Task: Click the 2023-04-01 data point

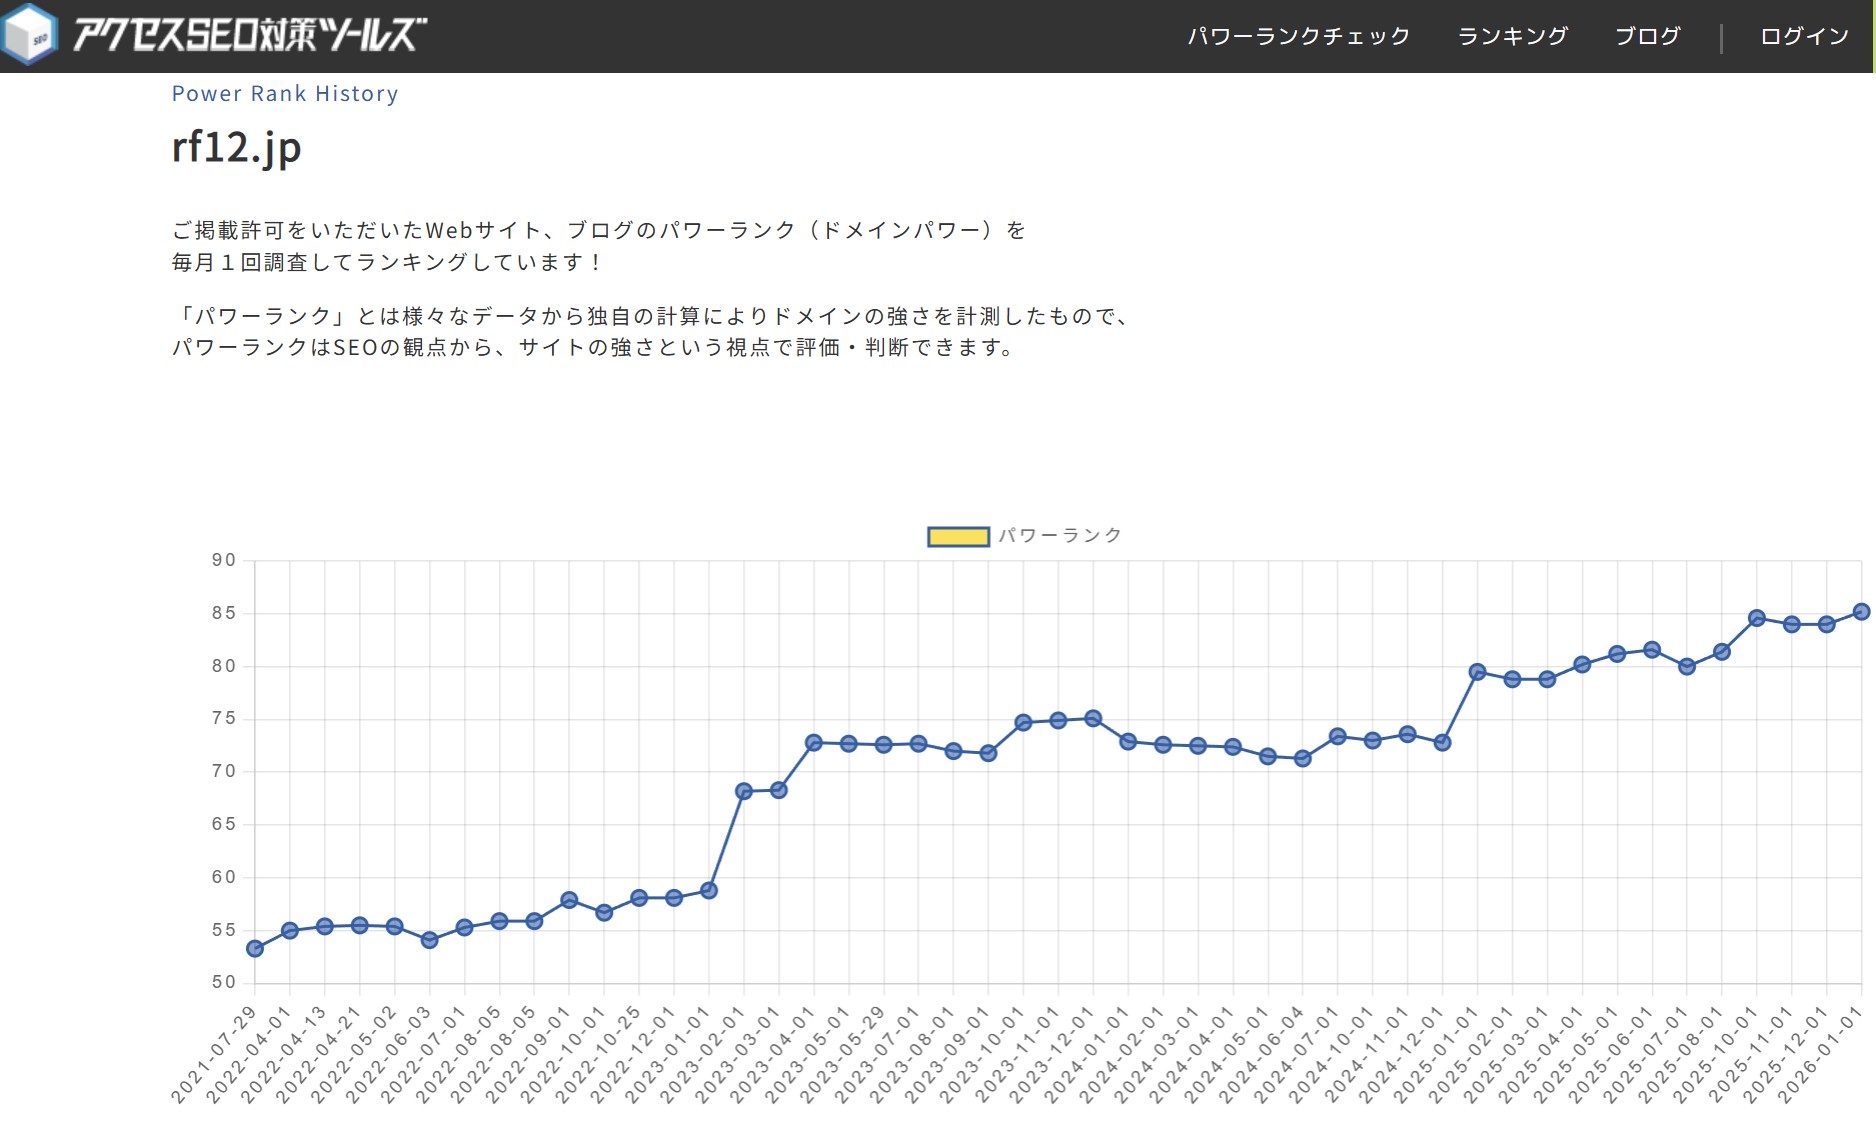Action: point(814,743)
